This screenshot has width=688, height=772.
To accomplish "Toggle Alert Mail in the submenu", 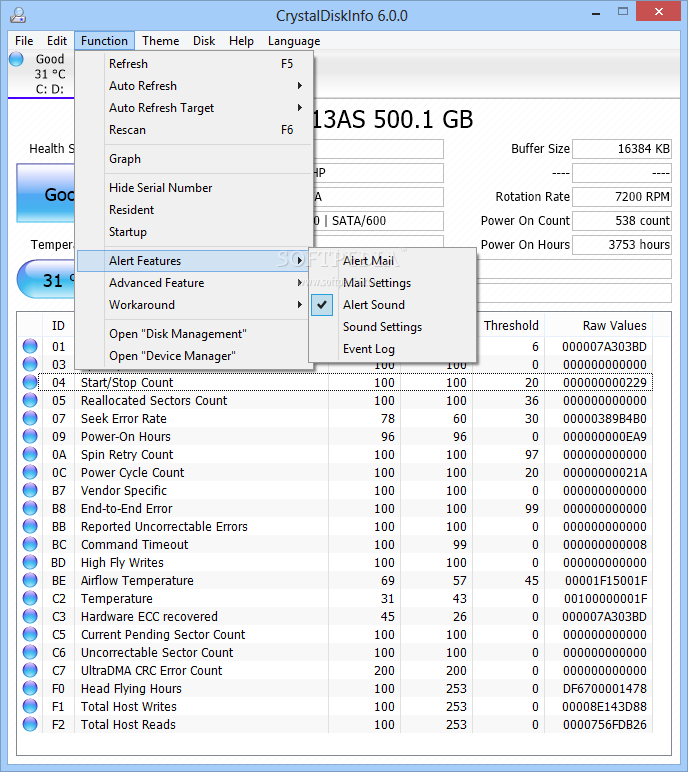I will click(x=393, y=261).
